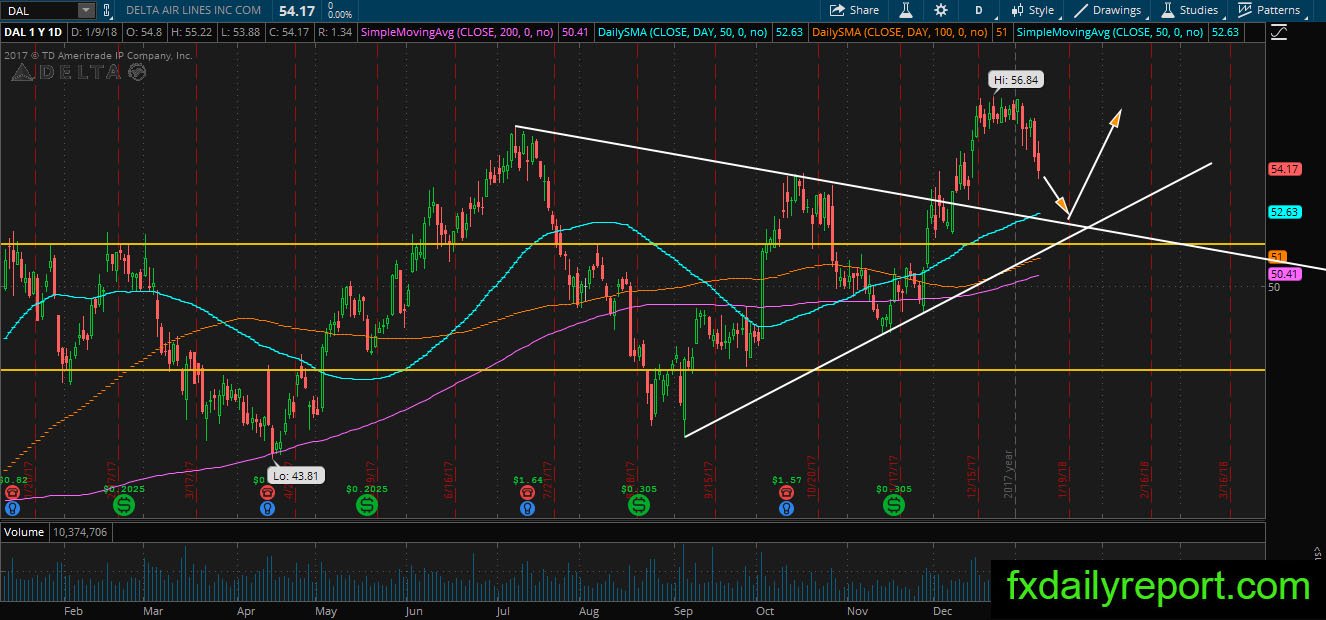The image size is (1326, 620).
Task: Select DailySMA (CLOSE, DAY, 50) study label
Action: click(682, 32)
